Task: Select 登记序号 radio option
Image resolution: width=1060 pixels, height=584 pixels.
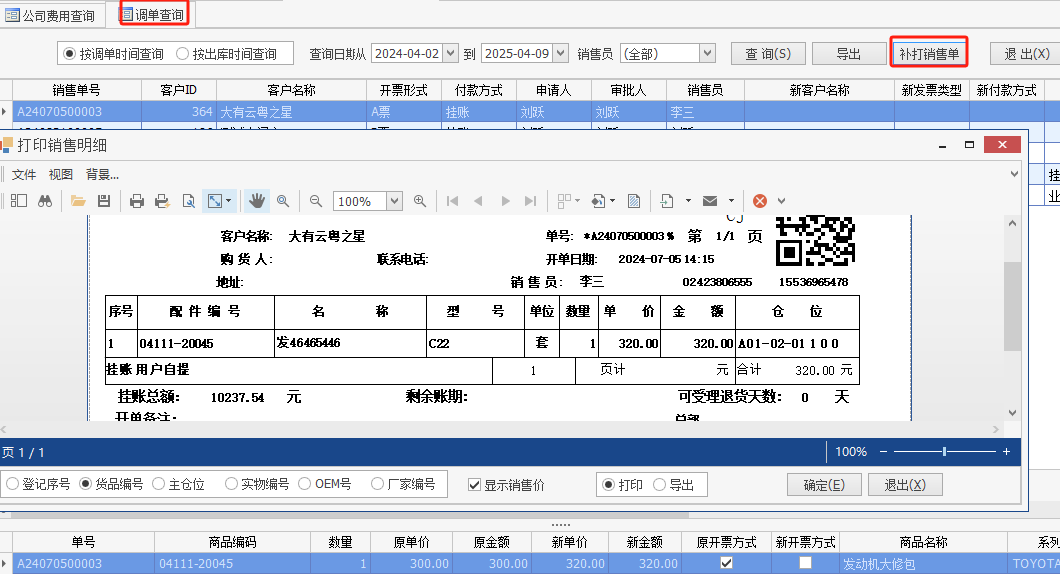Action: point(12,484)
